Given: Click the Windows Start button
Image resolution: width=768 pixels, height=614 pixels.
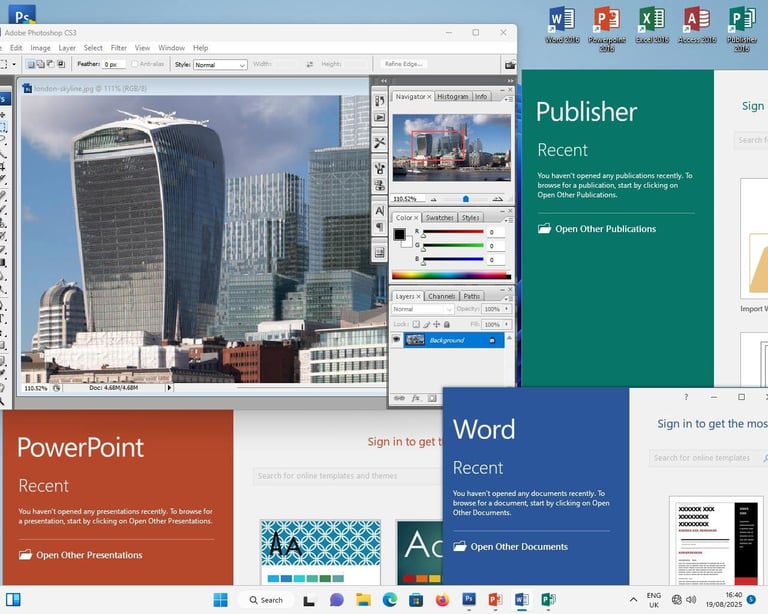Looking at the screenshot, I should coord(220,599).
